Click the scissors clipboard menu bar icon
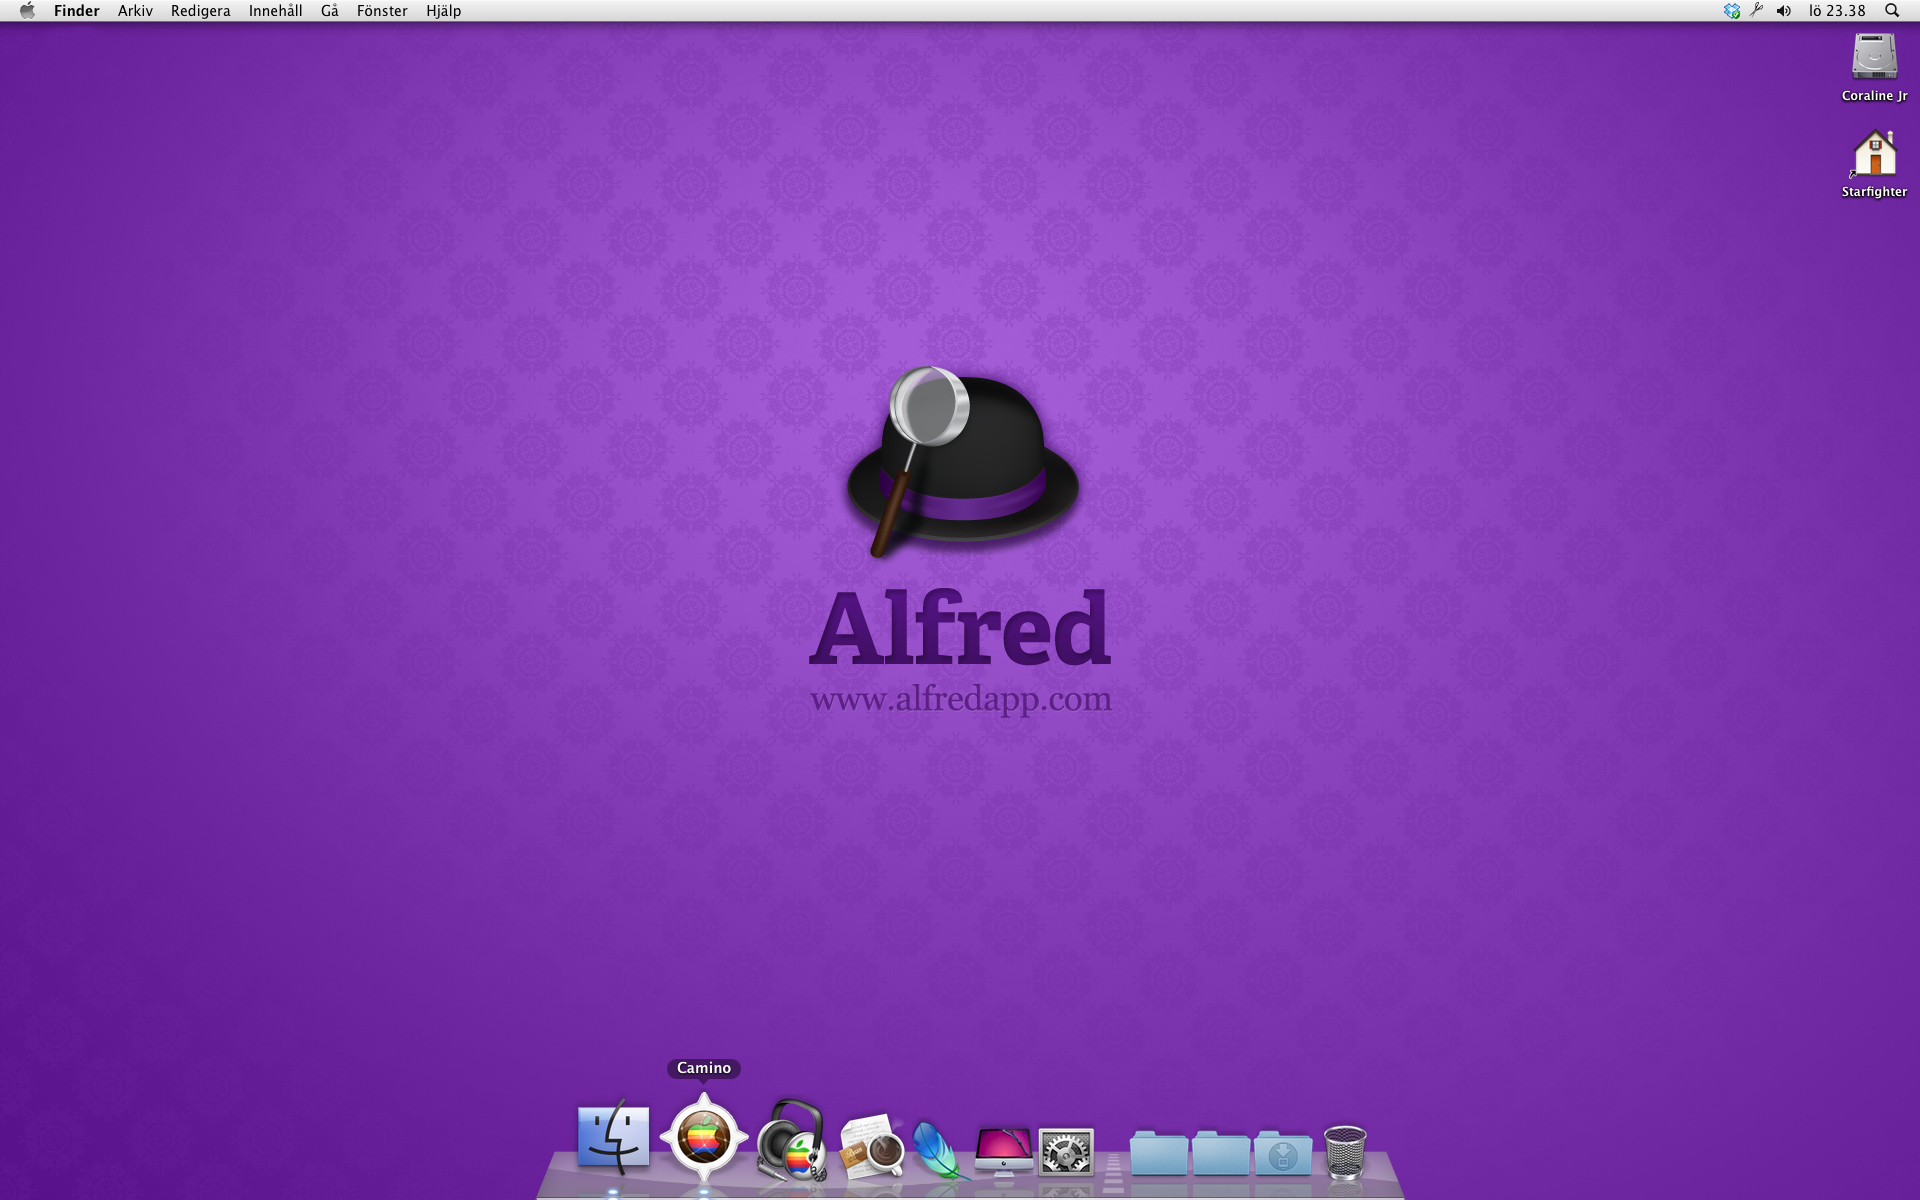Image resolution: width=1920 pixels, height=1200 pixels. pyautogui.click(x=1757, y=11)
